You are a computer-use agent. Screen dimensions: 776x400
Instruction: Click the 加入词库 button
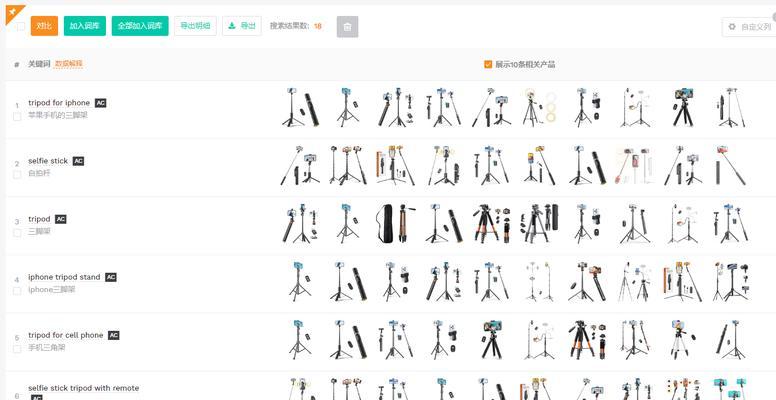point(85,26)
